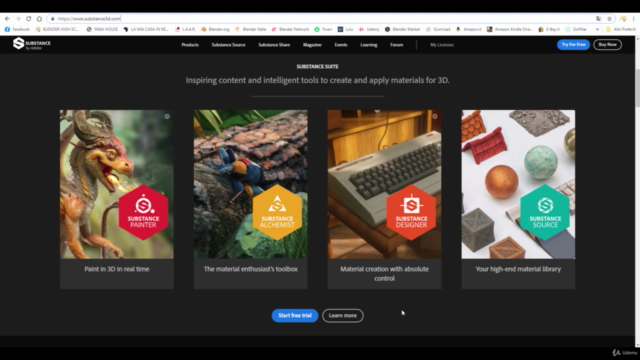
Task: Click the browser address bar URL
Action: [x=89, y=19]
